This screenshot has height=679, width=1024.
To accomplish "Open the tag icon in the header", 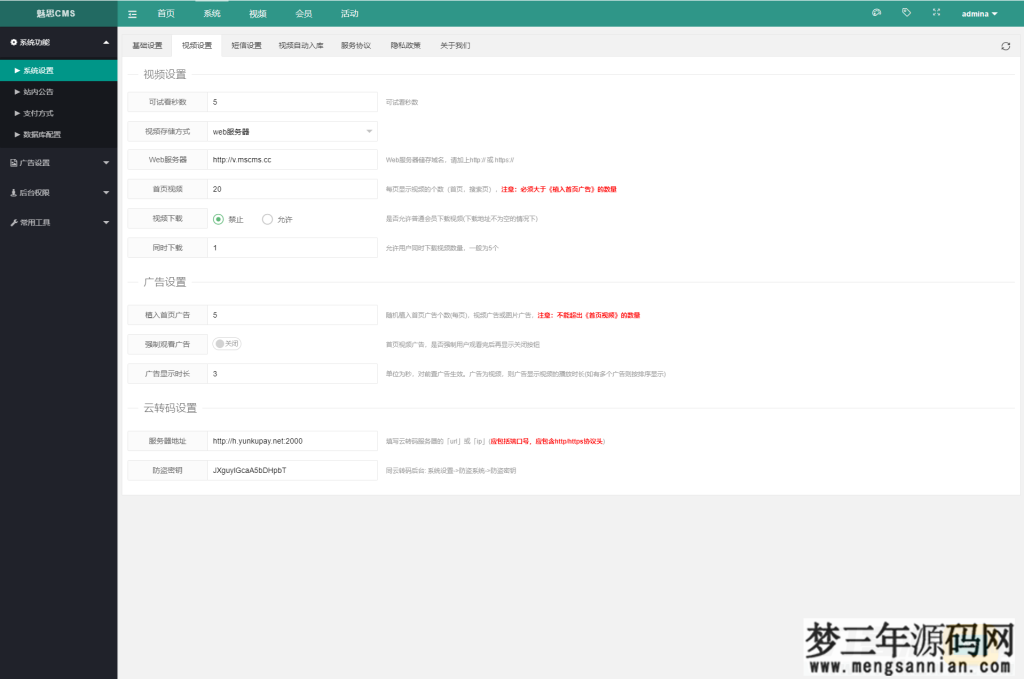I will [906, 12].
